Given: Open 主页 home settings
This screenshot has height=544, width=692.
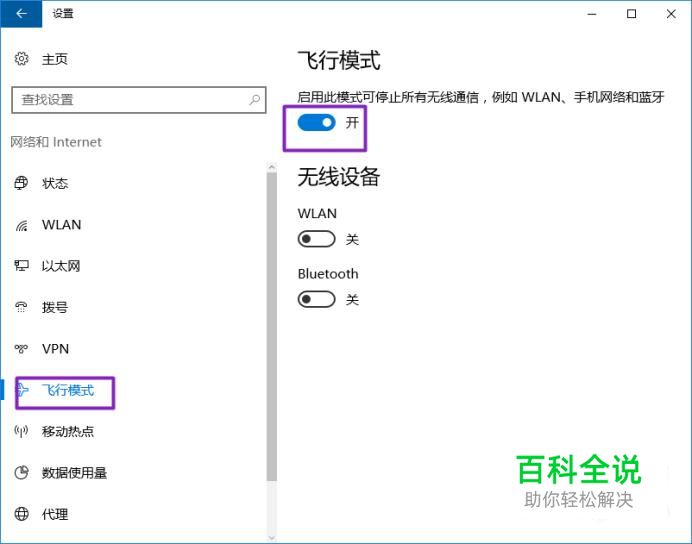Looking at the screenshot, I should click(55, 59).
